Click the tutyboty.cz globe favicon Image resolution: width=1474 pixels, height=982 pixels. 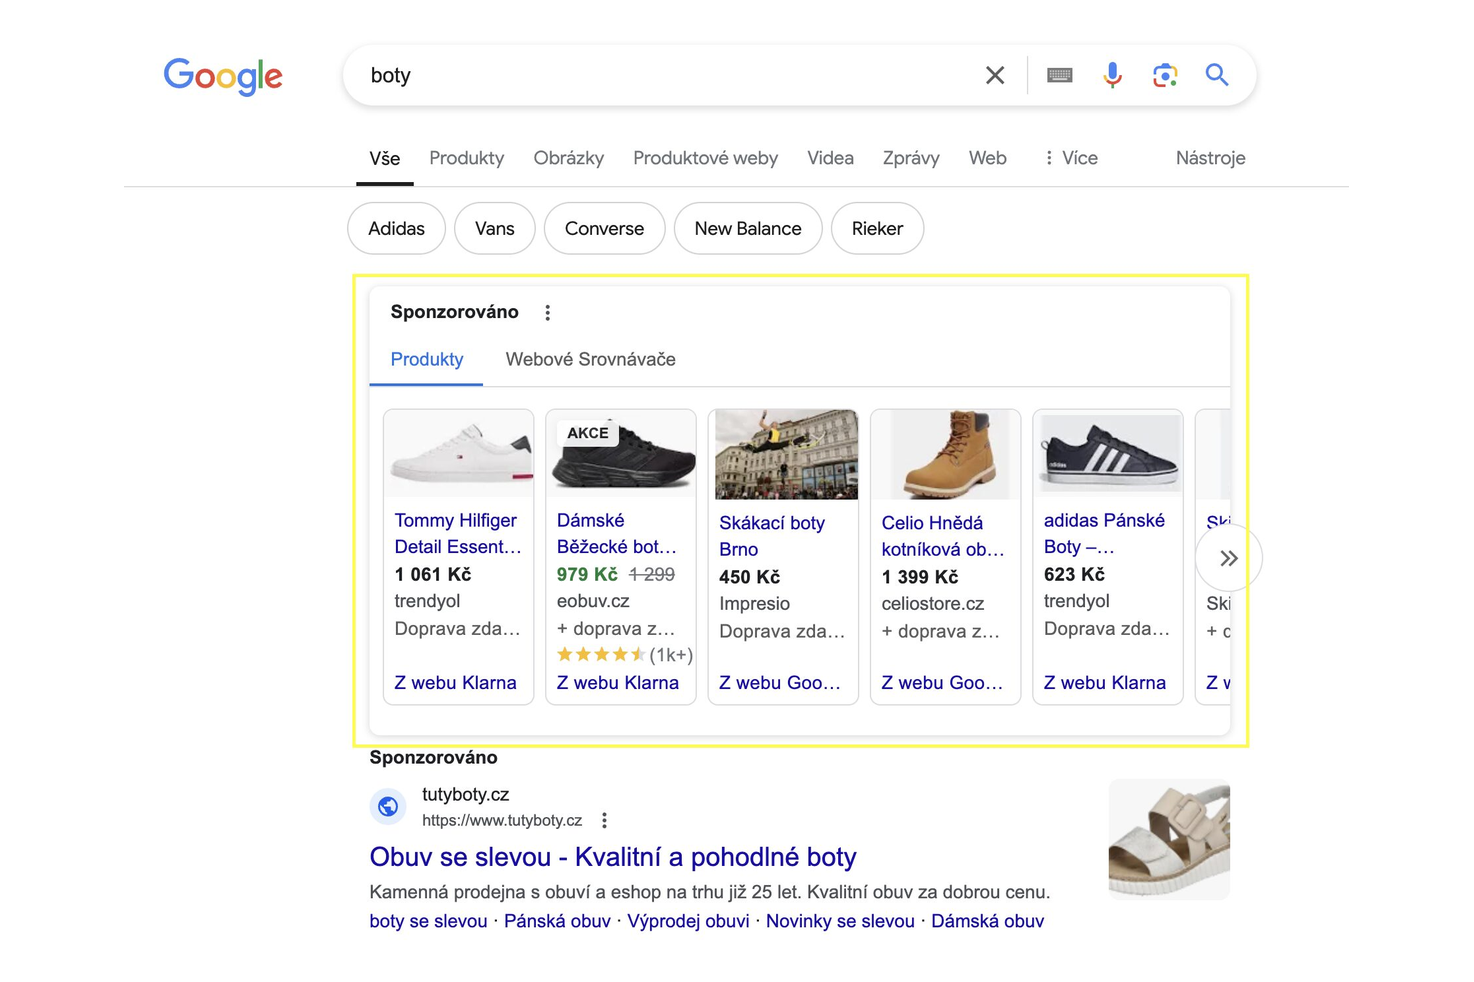[x=388, y=806]
